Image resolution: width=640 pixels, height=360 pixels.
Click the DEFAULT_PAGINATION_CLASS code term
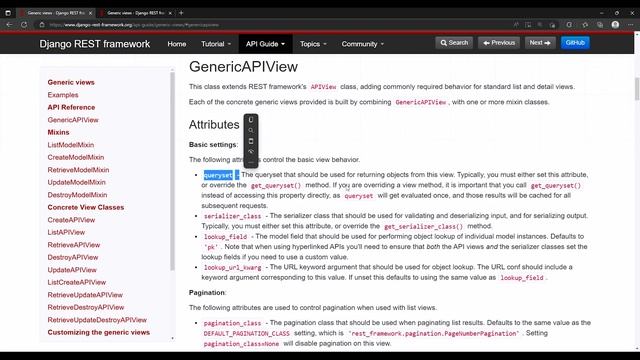point(247,333)
